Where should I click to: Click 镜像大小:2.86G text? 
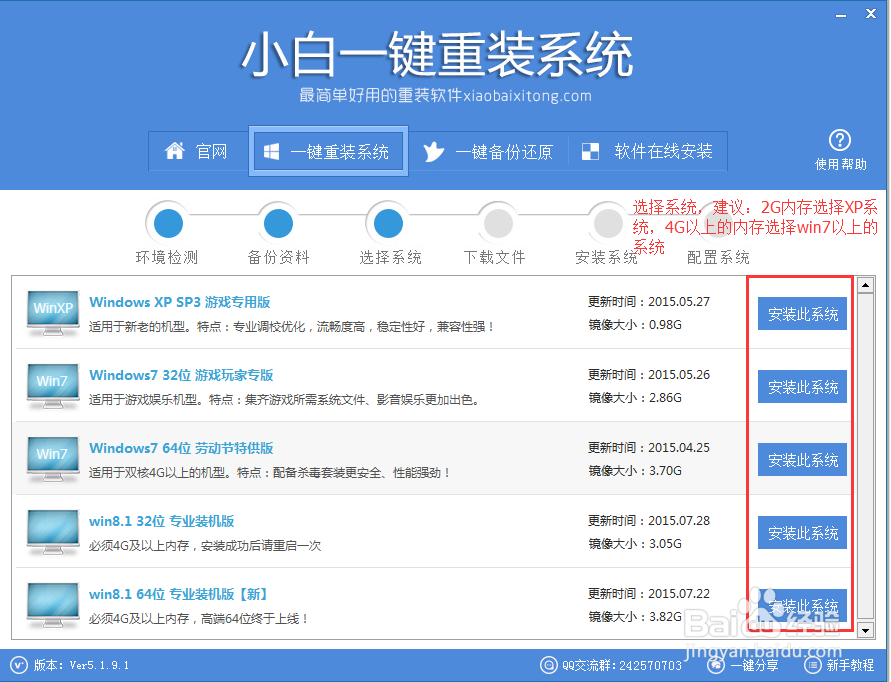(635, 398)
